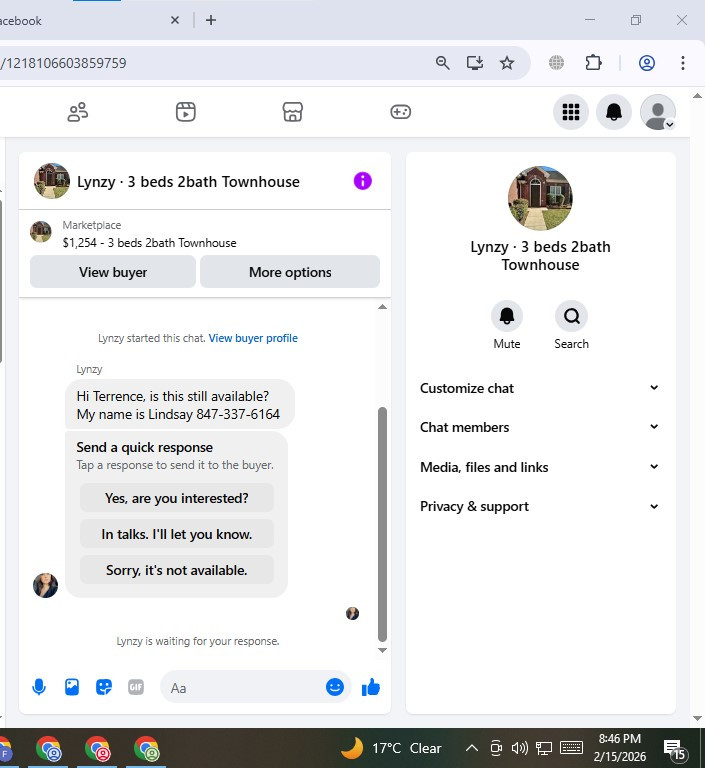Click the Marketplace listing $1,254 townhouse text

(149, 243)
